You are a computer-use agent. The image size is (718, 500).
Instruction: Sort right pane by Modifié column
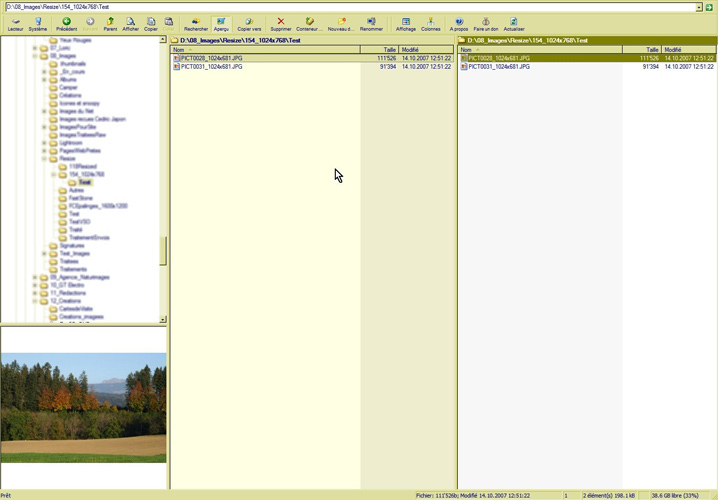pos(689,49)
